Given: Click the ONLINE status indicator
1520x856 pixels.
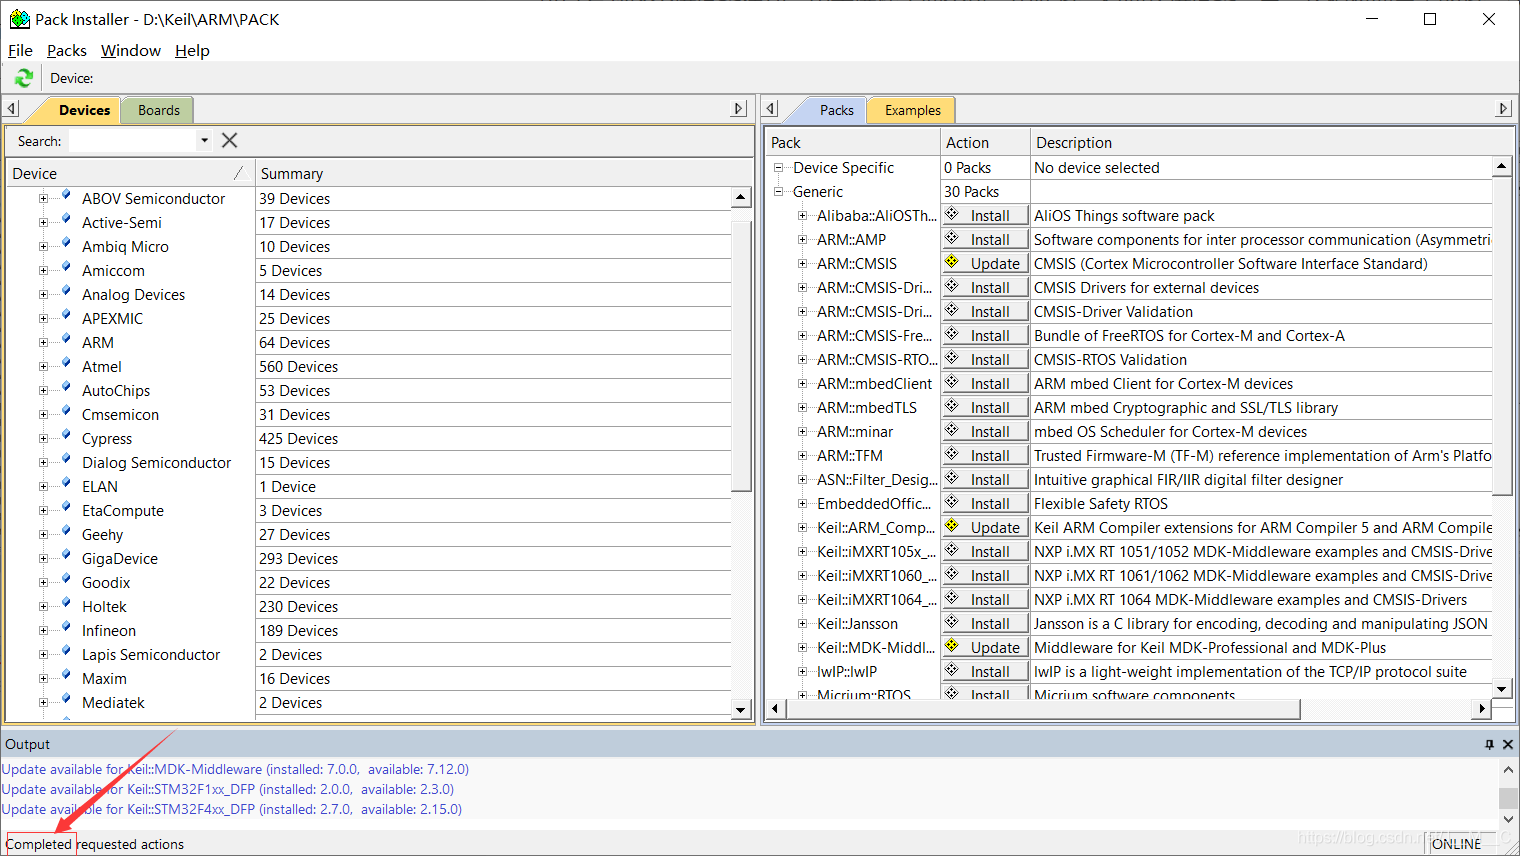Looking at the screenshot, I should (1457, 844).
